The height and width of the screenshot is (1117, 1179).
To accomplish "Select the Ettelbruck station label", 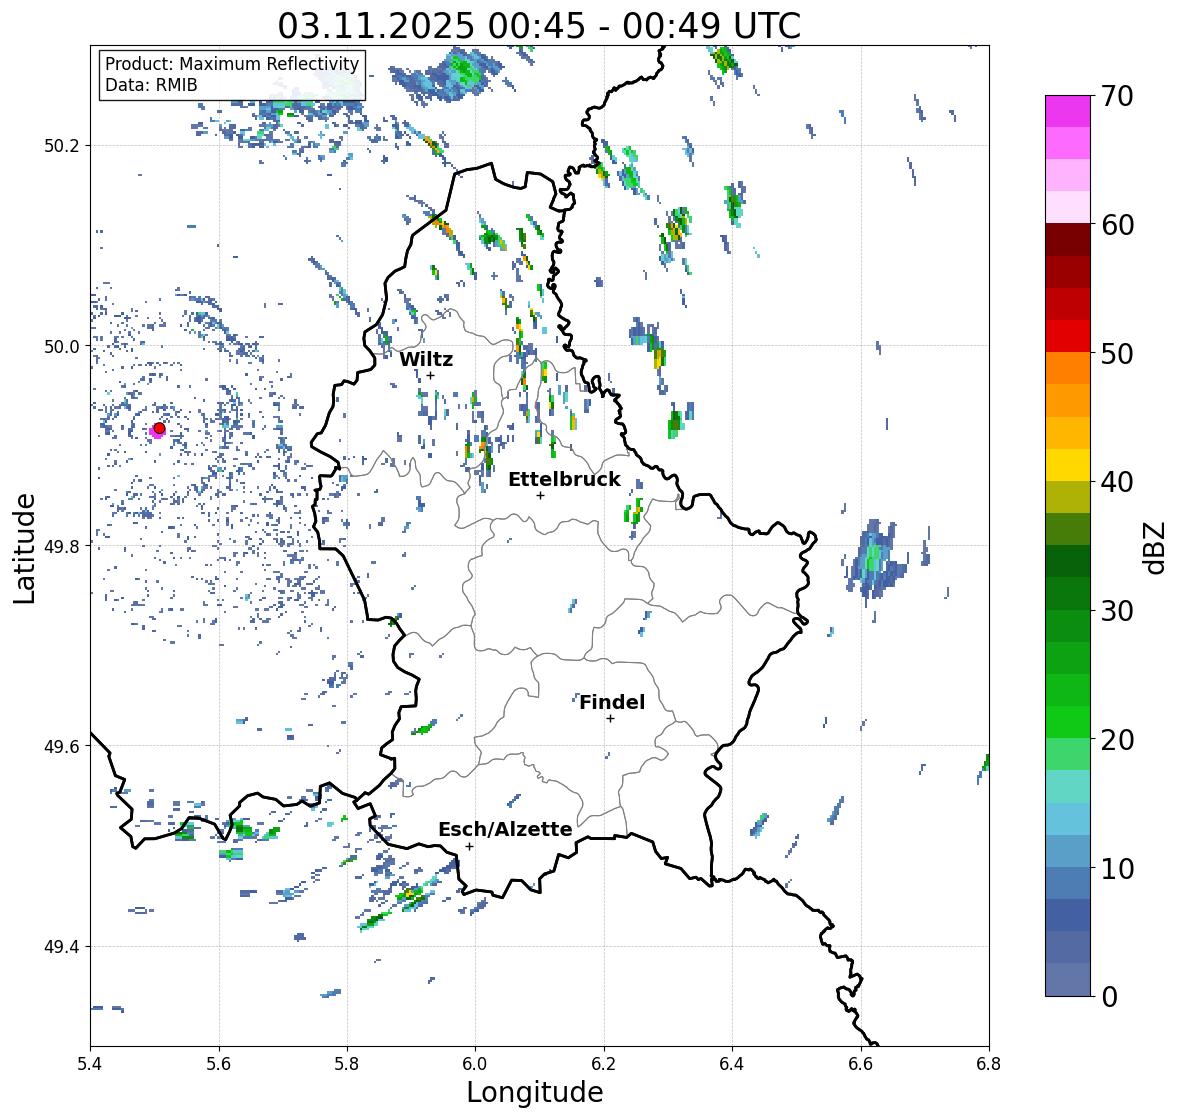I will [564, 479].
